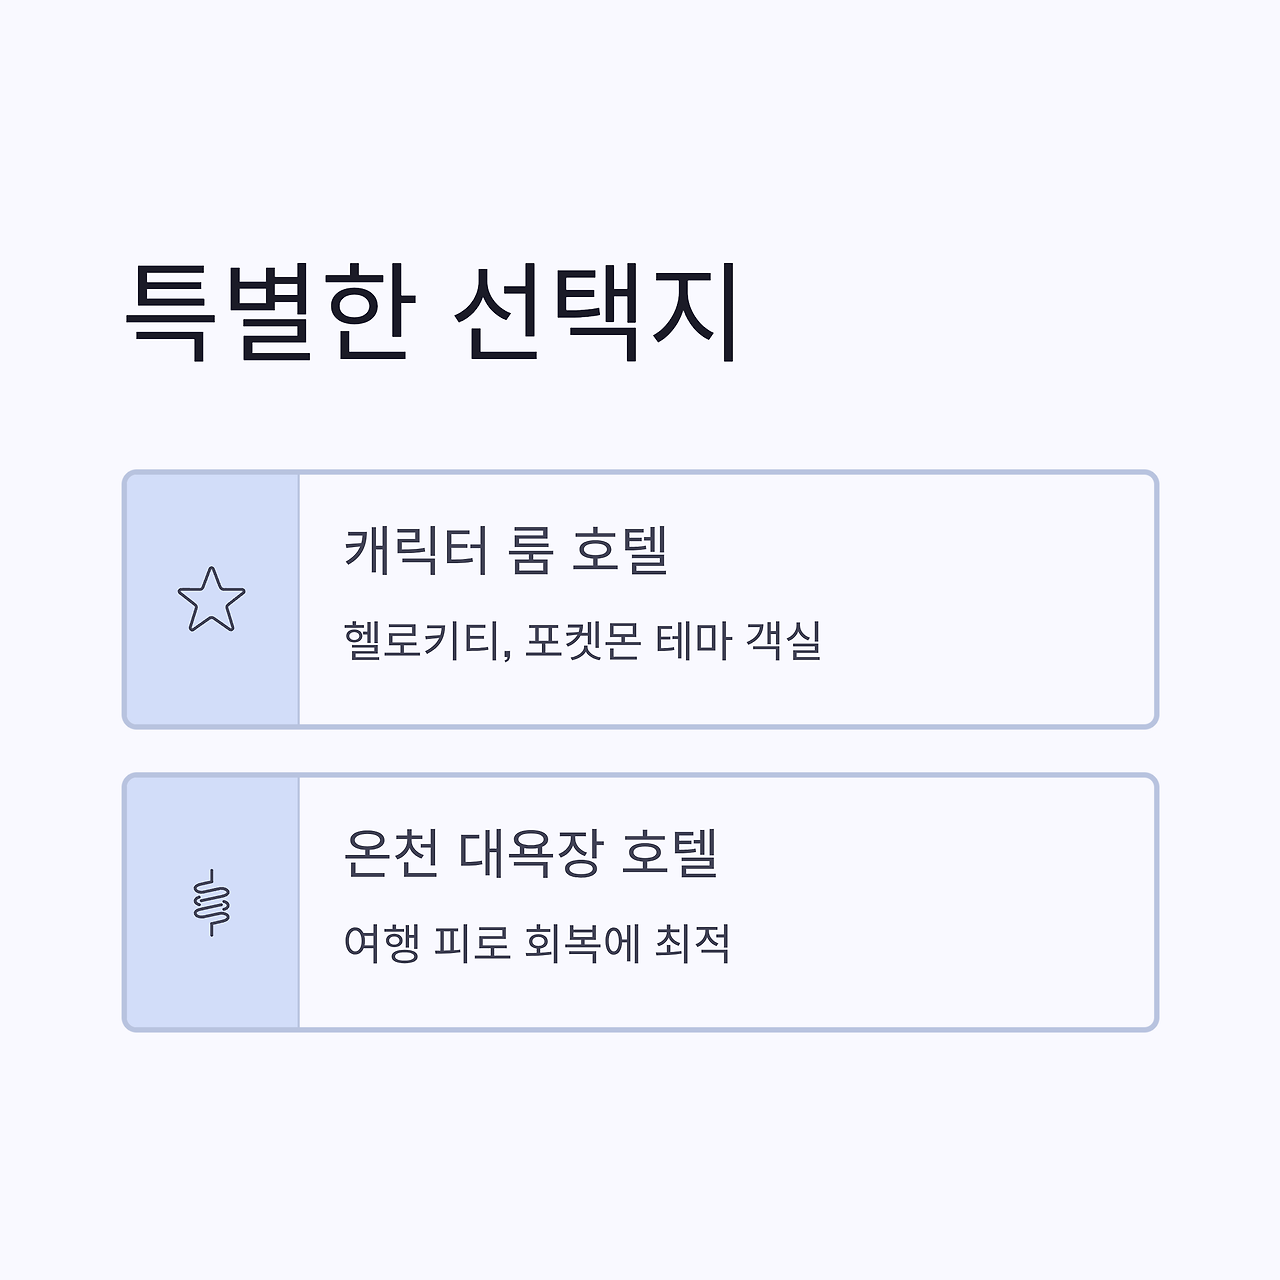The height and width of the screenshot is (1280, 1280).
Task: Click the word 피로 in the second description
Action: (x=472, y=943)
